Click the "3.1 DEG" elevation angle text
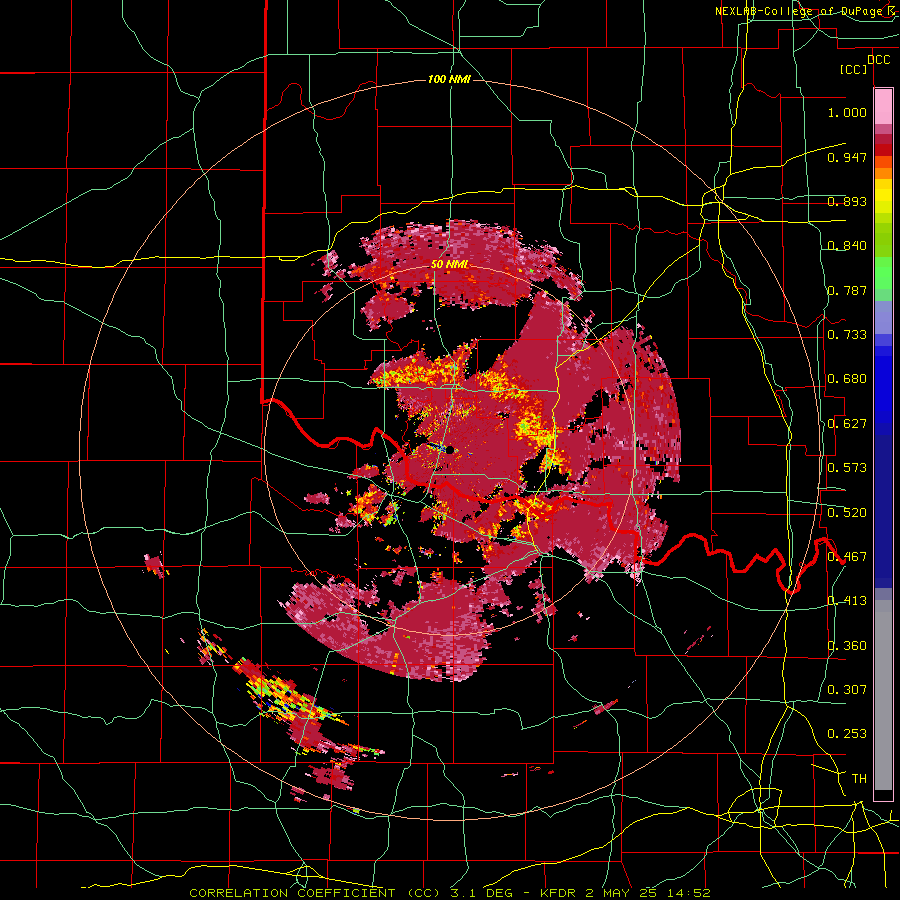 point(483,893)
